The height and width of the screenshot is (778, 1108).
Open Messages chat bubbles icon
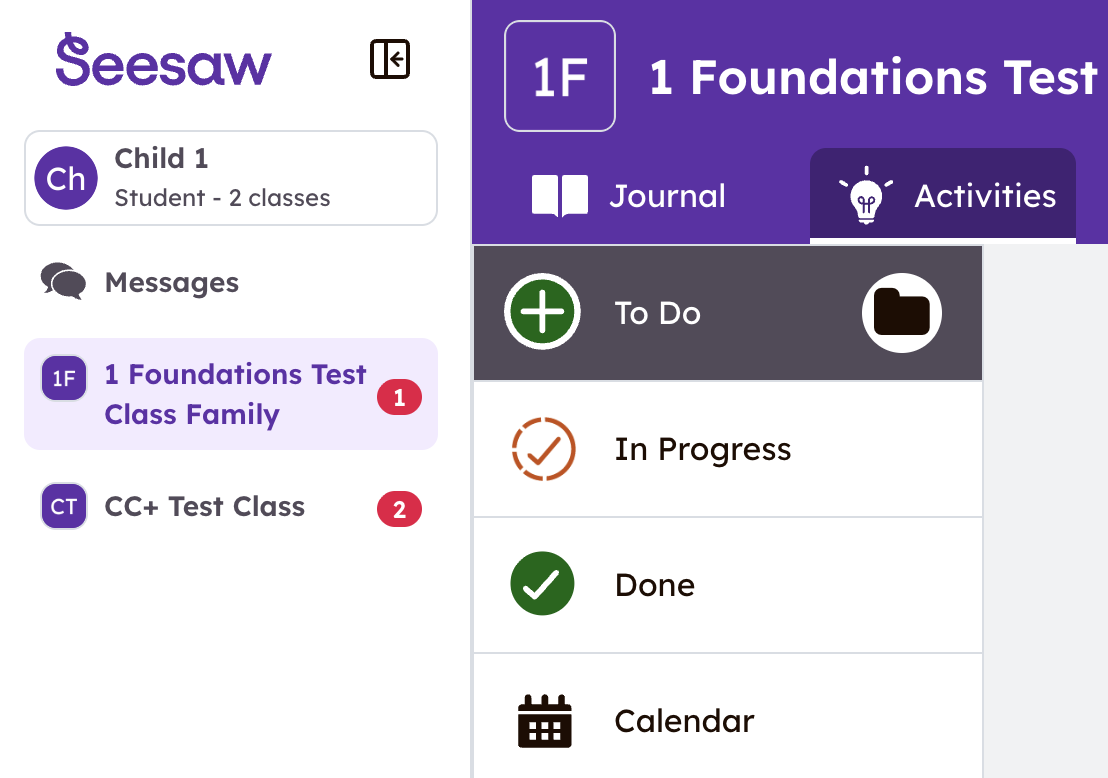tap(64, 282)
